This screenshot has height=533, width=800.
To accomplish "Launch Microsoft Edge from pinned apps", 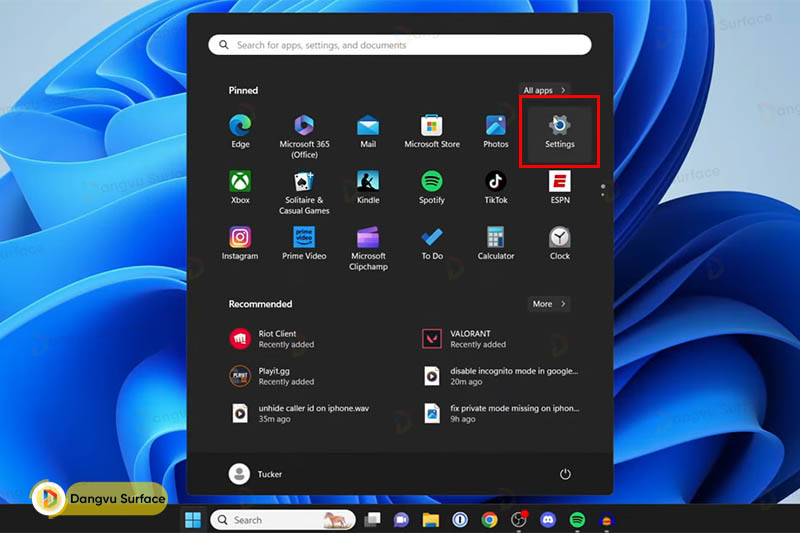I will (x=240, y=130).
